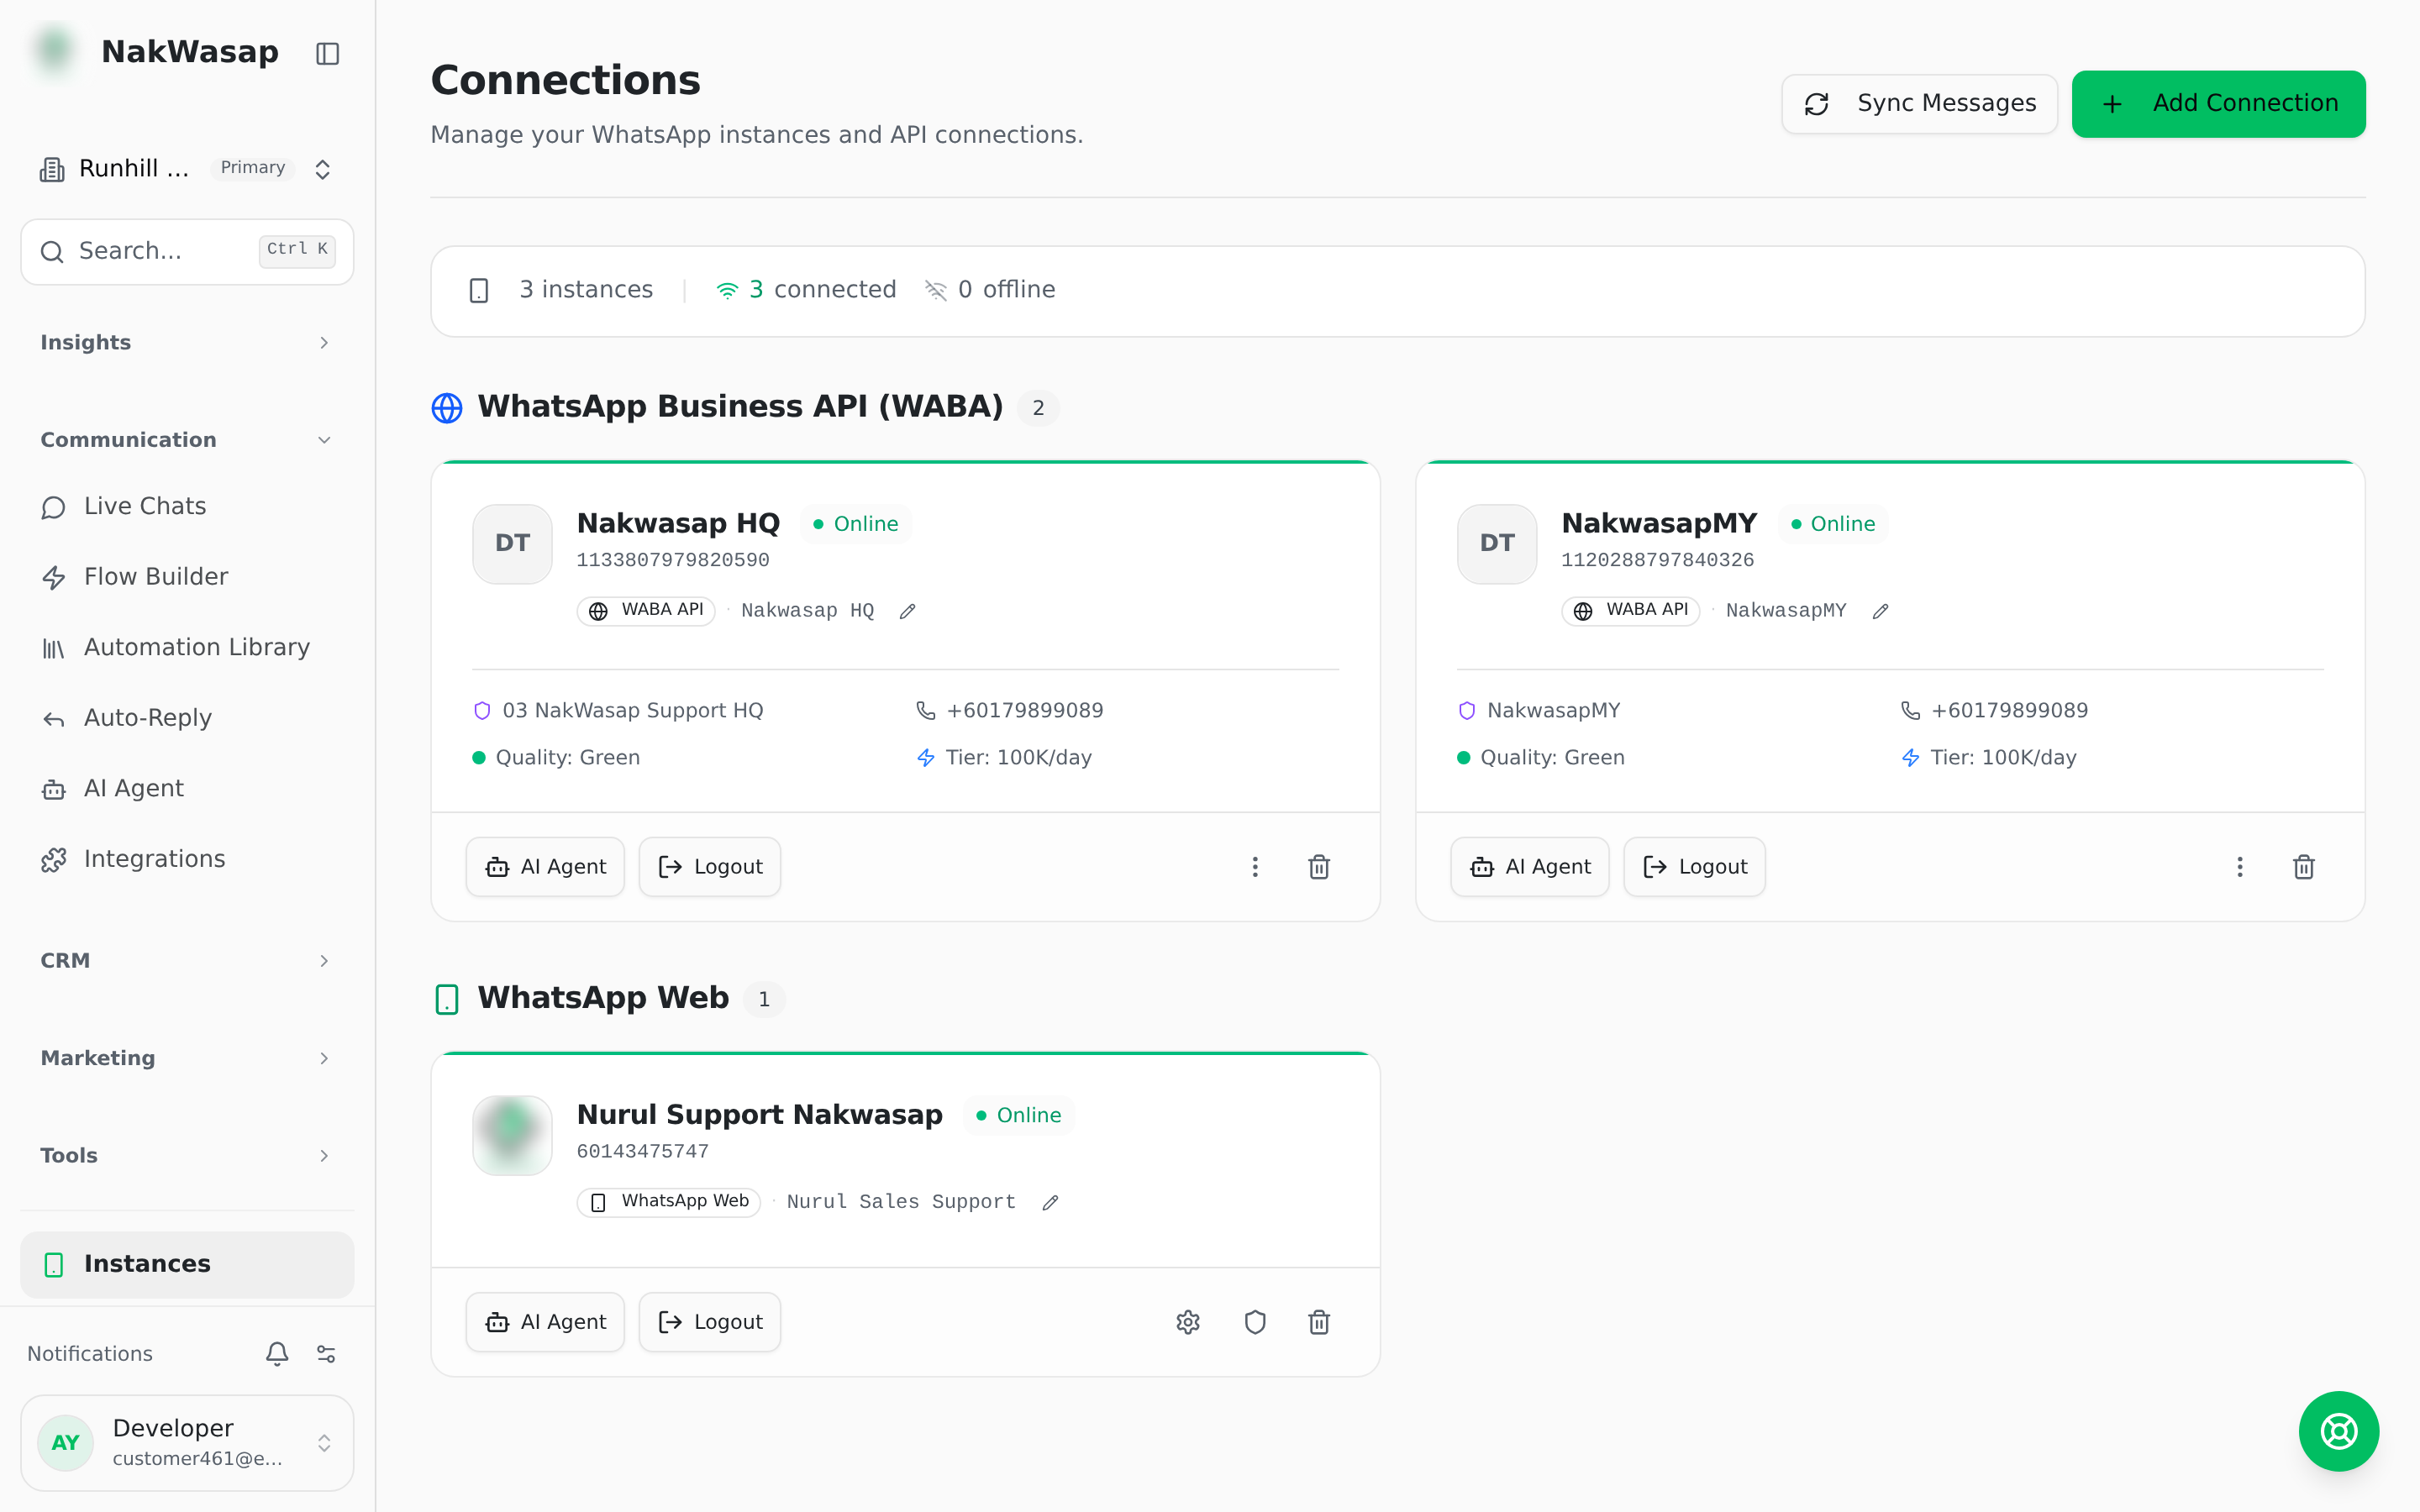Click the Nakwasap HQ DT avatar

click(x=512, y=543)
